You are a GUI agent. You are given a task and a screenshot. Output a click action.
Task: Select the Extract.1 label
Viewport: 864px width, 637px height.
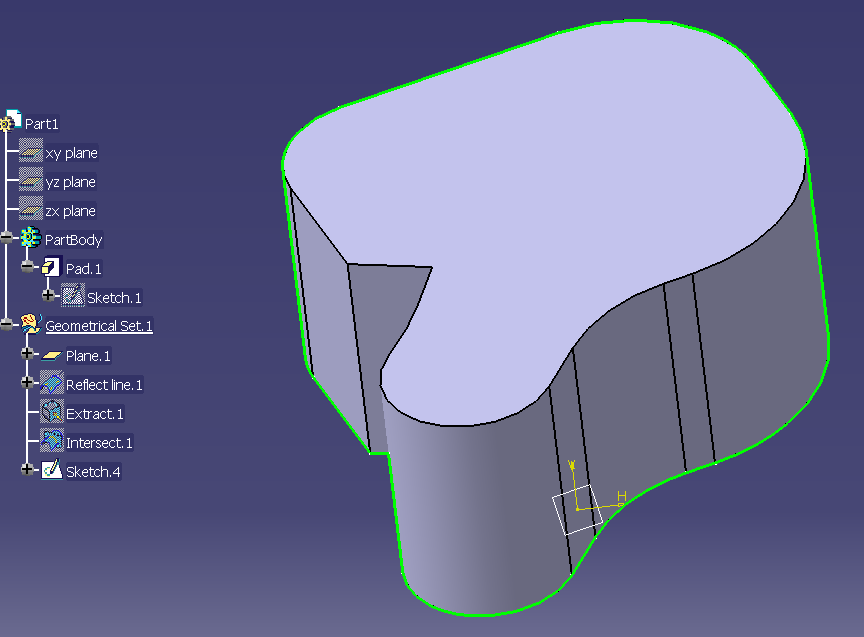[95, 414]
